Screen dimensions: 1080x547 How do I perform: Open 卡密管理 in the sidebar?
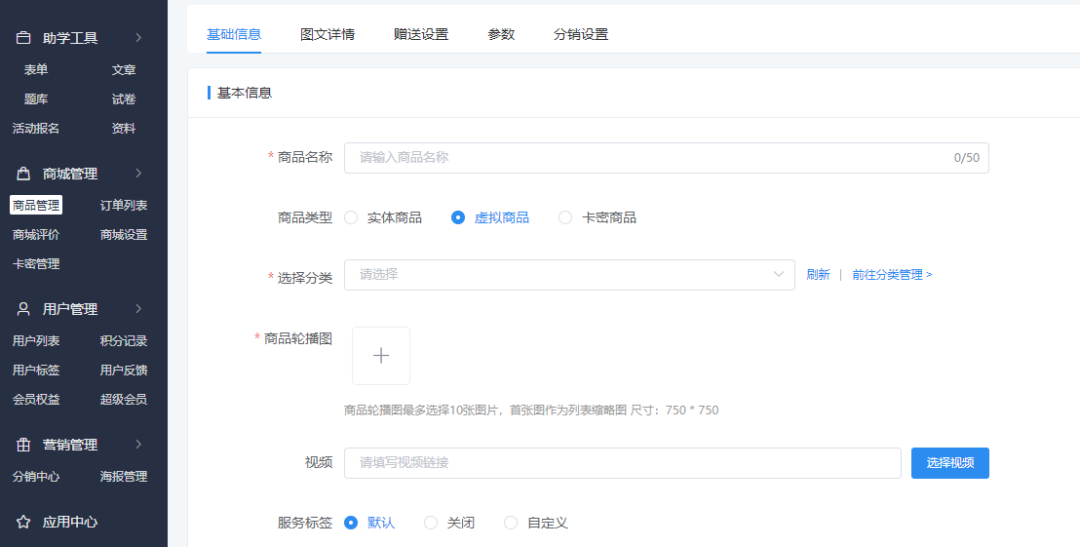(36, 264)
